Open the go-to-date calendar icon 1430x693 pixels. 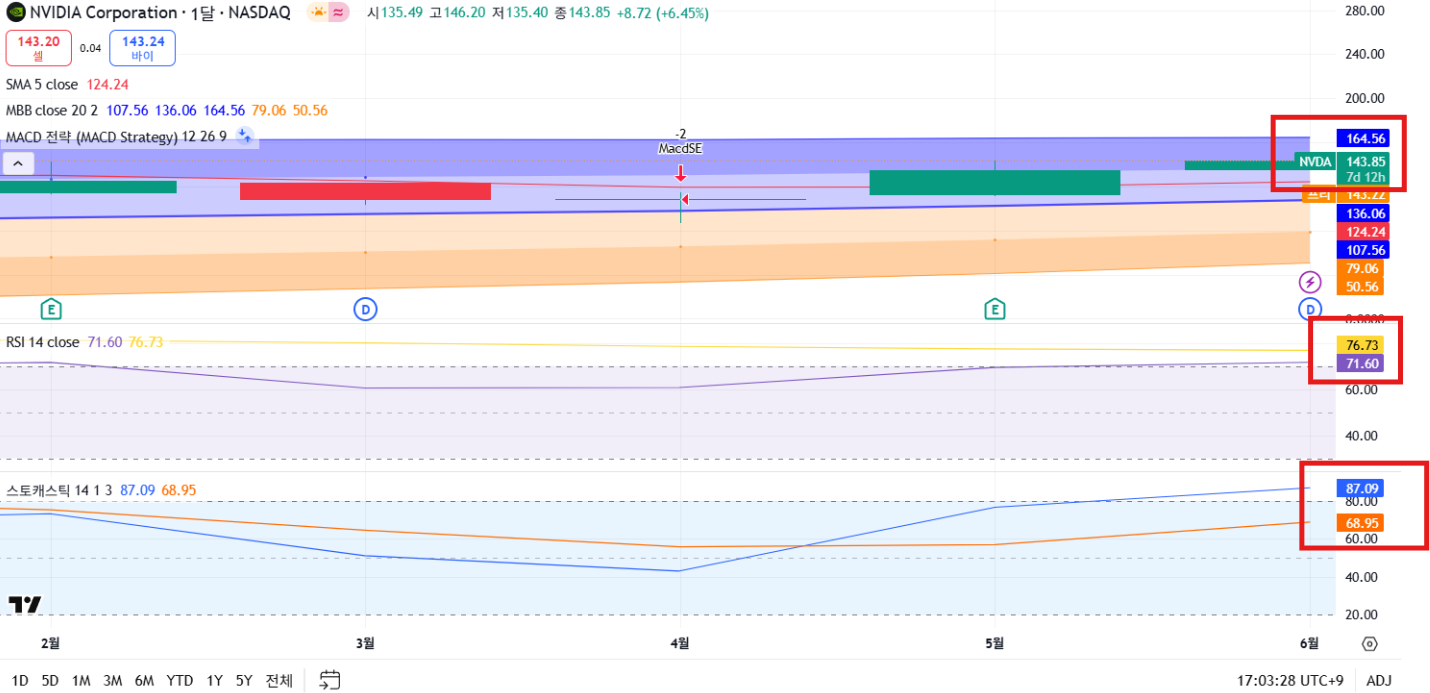tap(330, 680)
